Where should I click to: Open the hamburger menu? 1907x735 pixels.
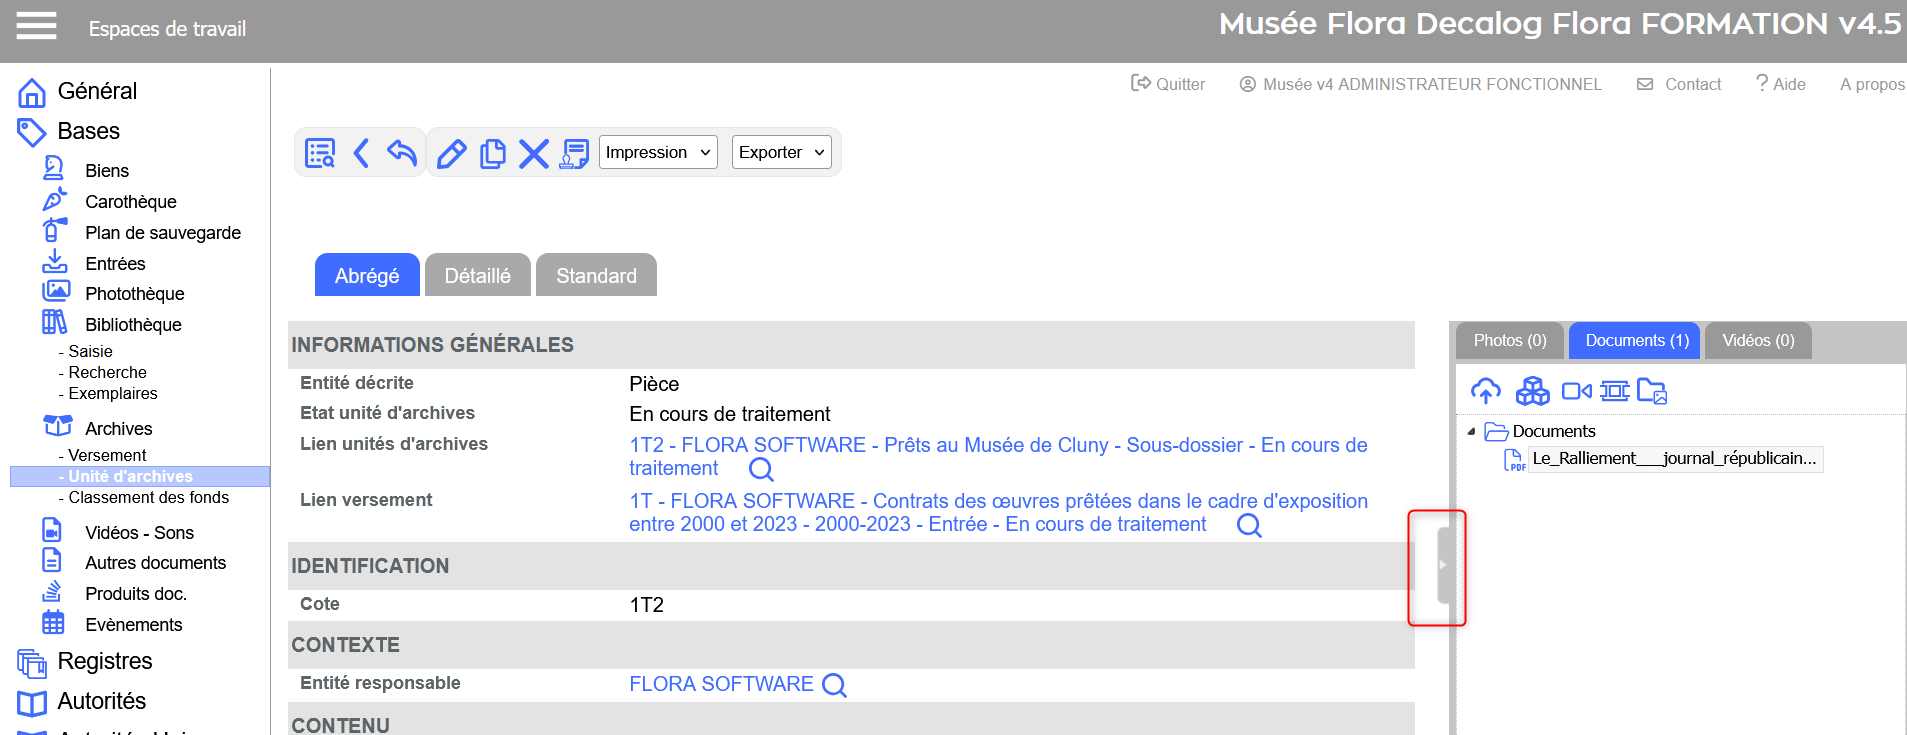pyautogui.click(x=36, y=26)
